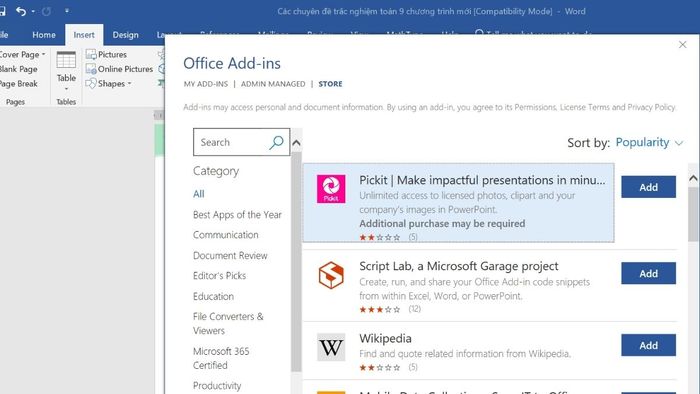700x394 pixels.
Task: Select File Converters & Viewers category
Action: click(228, 323)
